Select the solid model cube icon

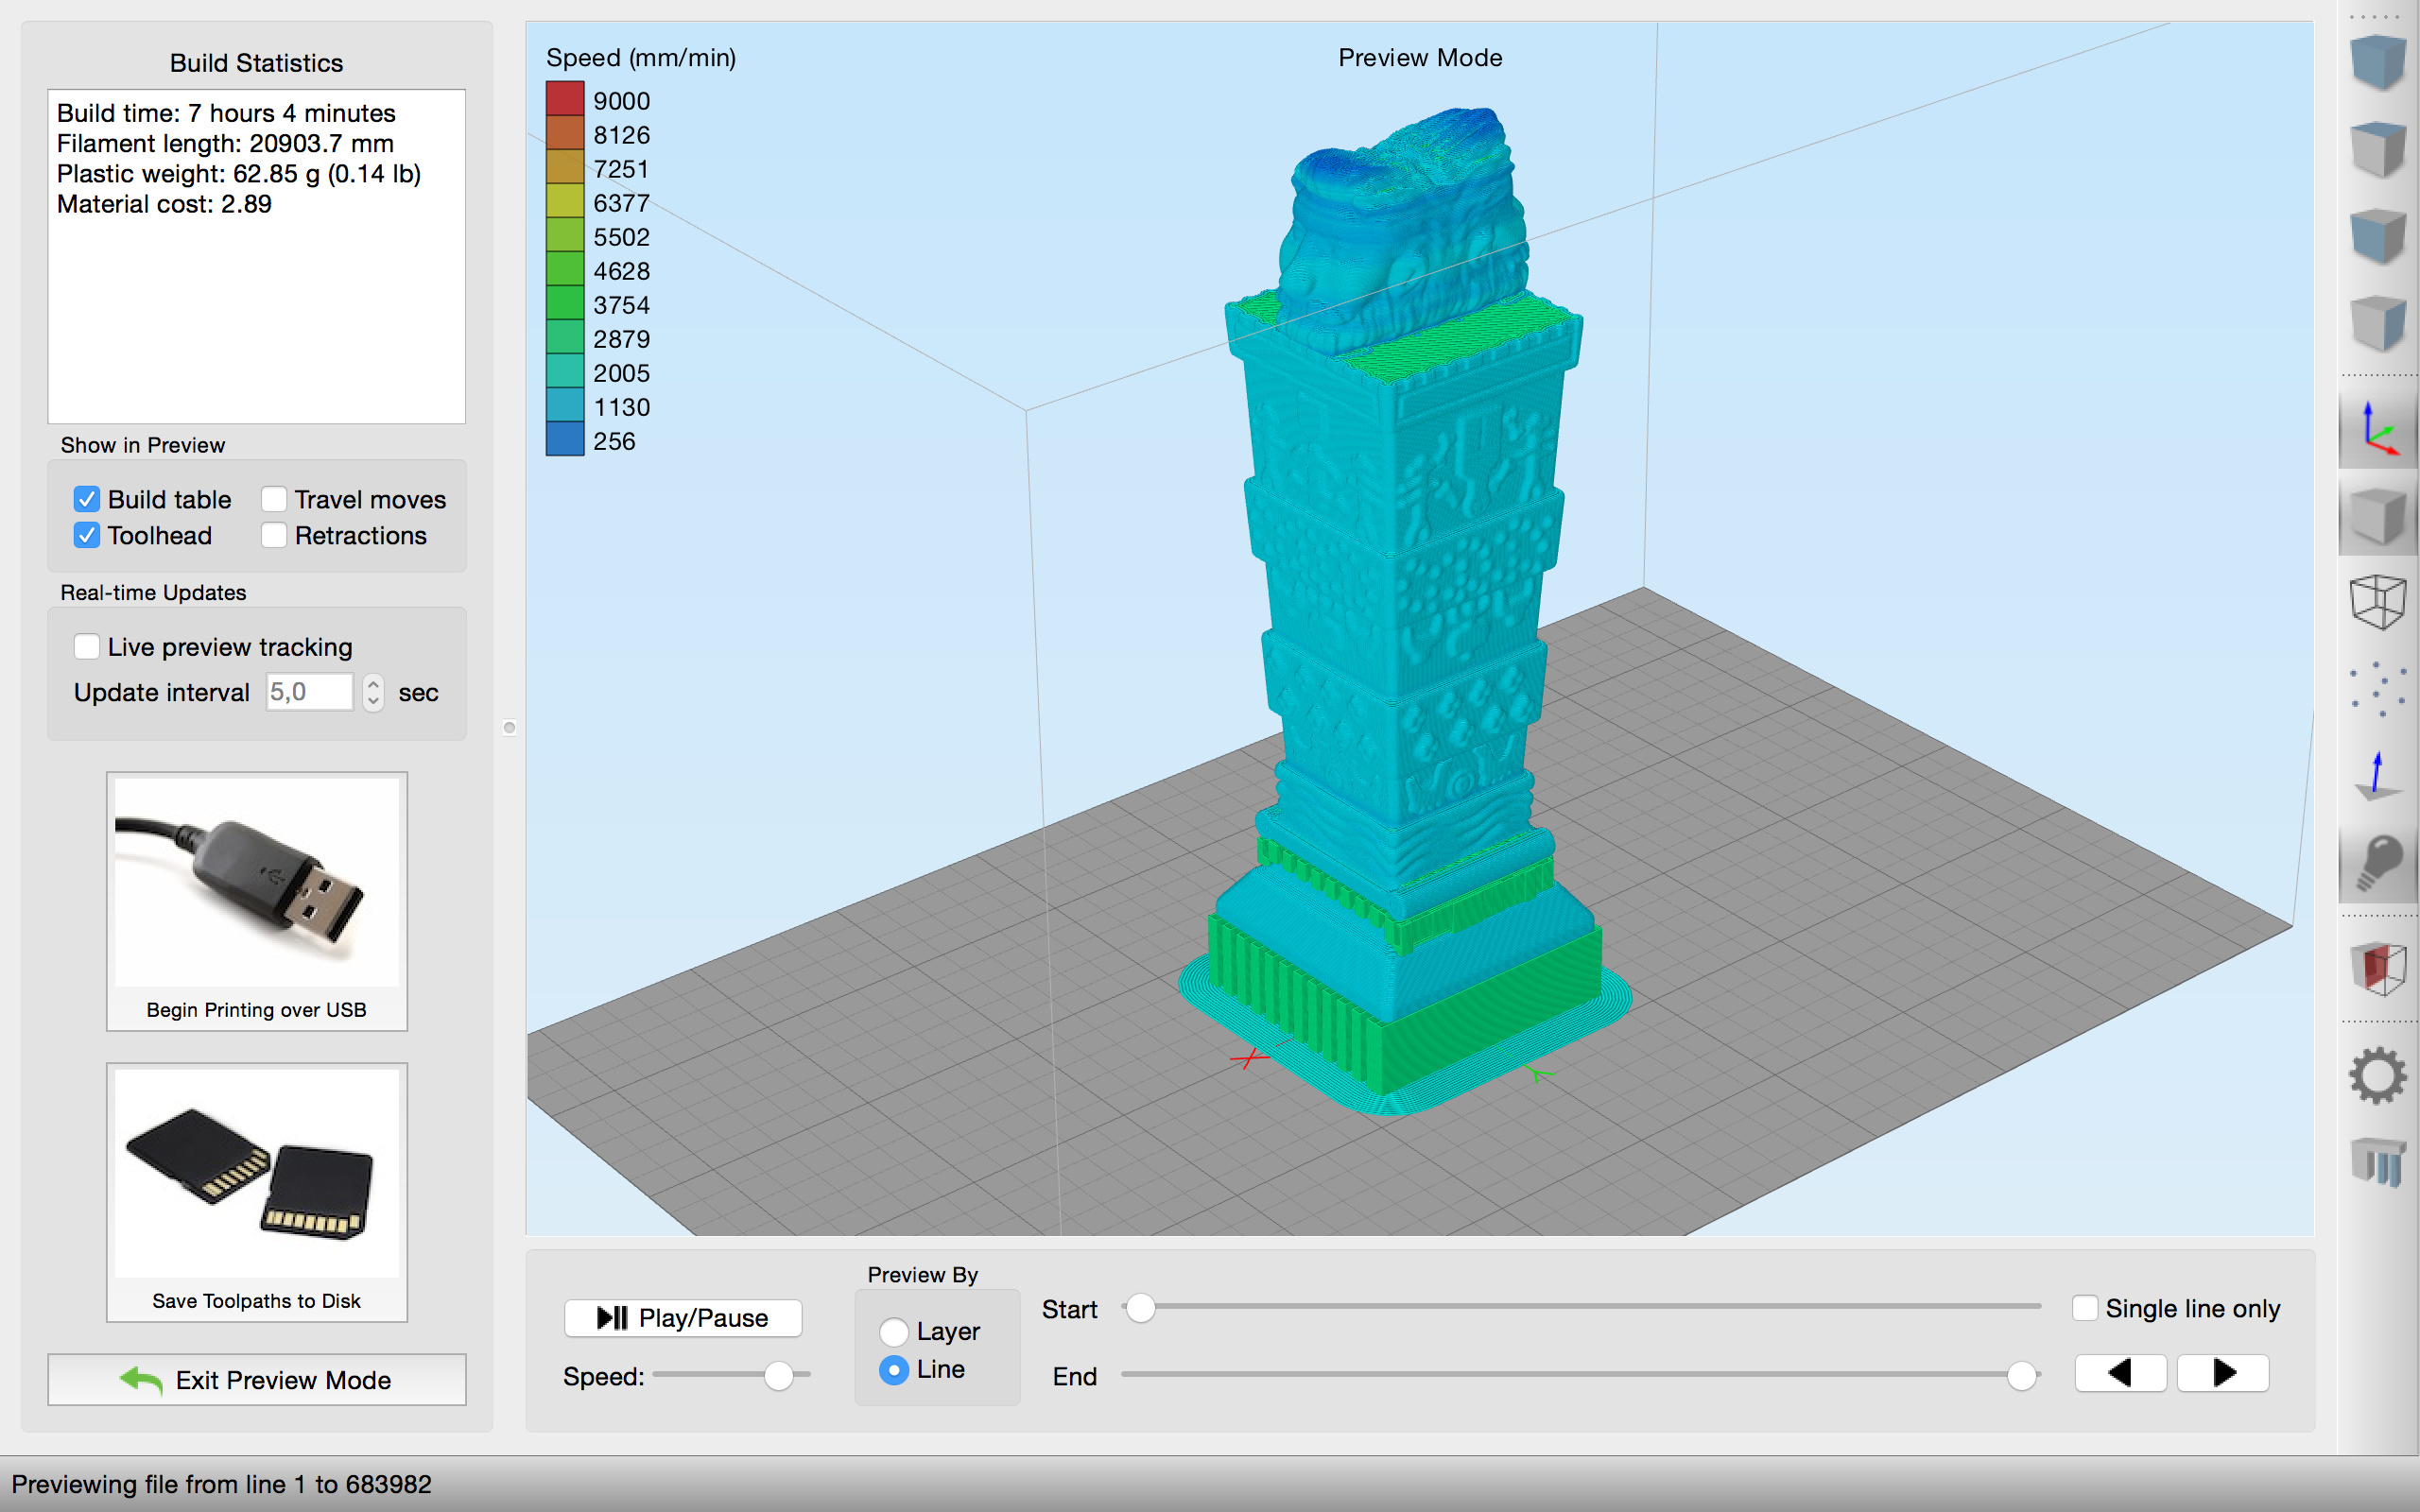click(x=2377, y=517)
